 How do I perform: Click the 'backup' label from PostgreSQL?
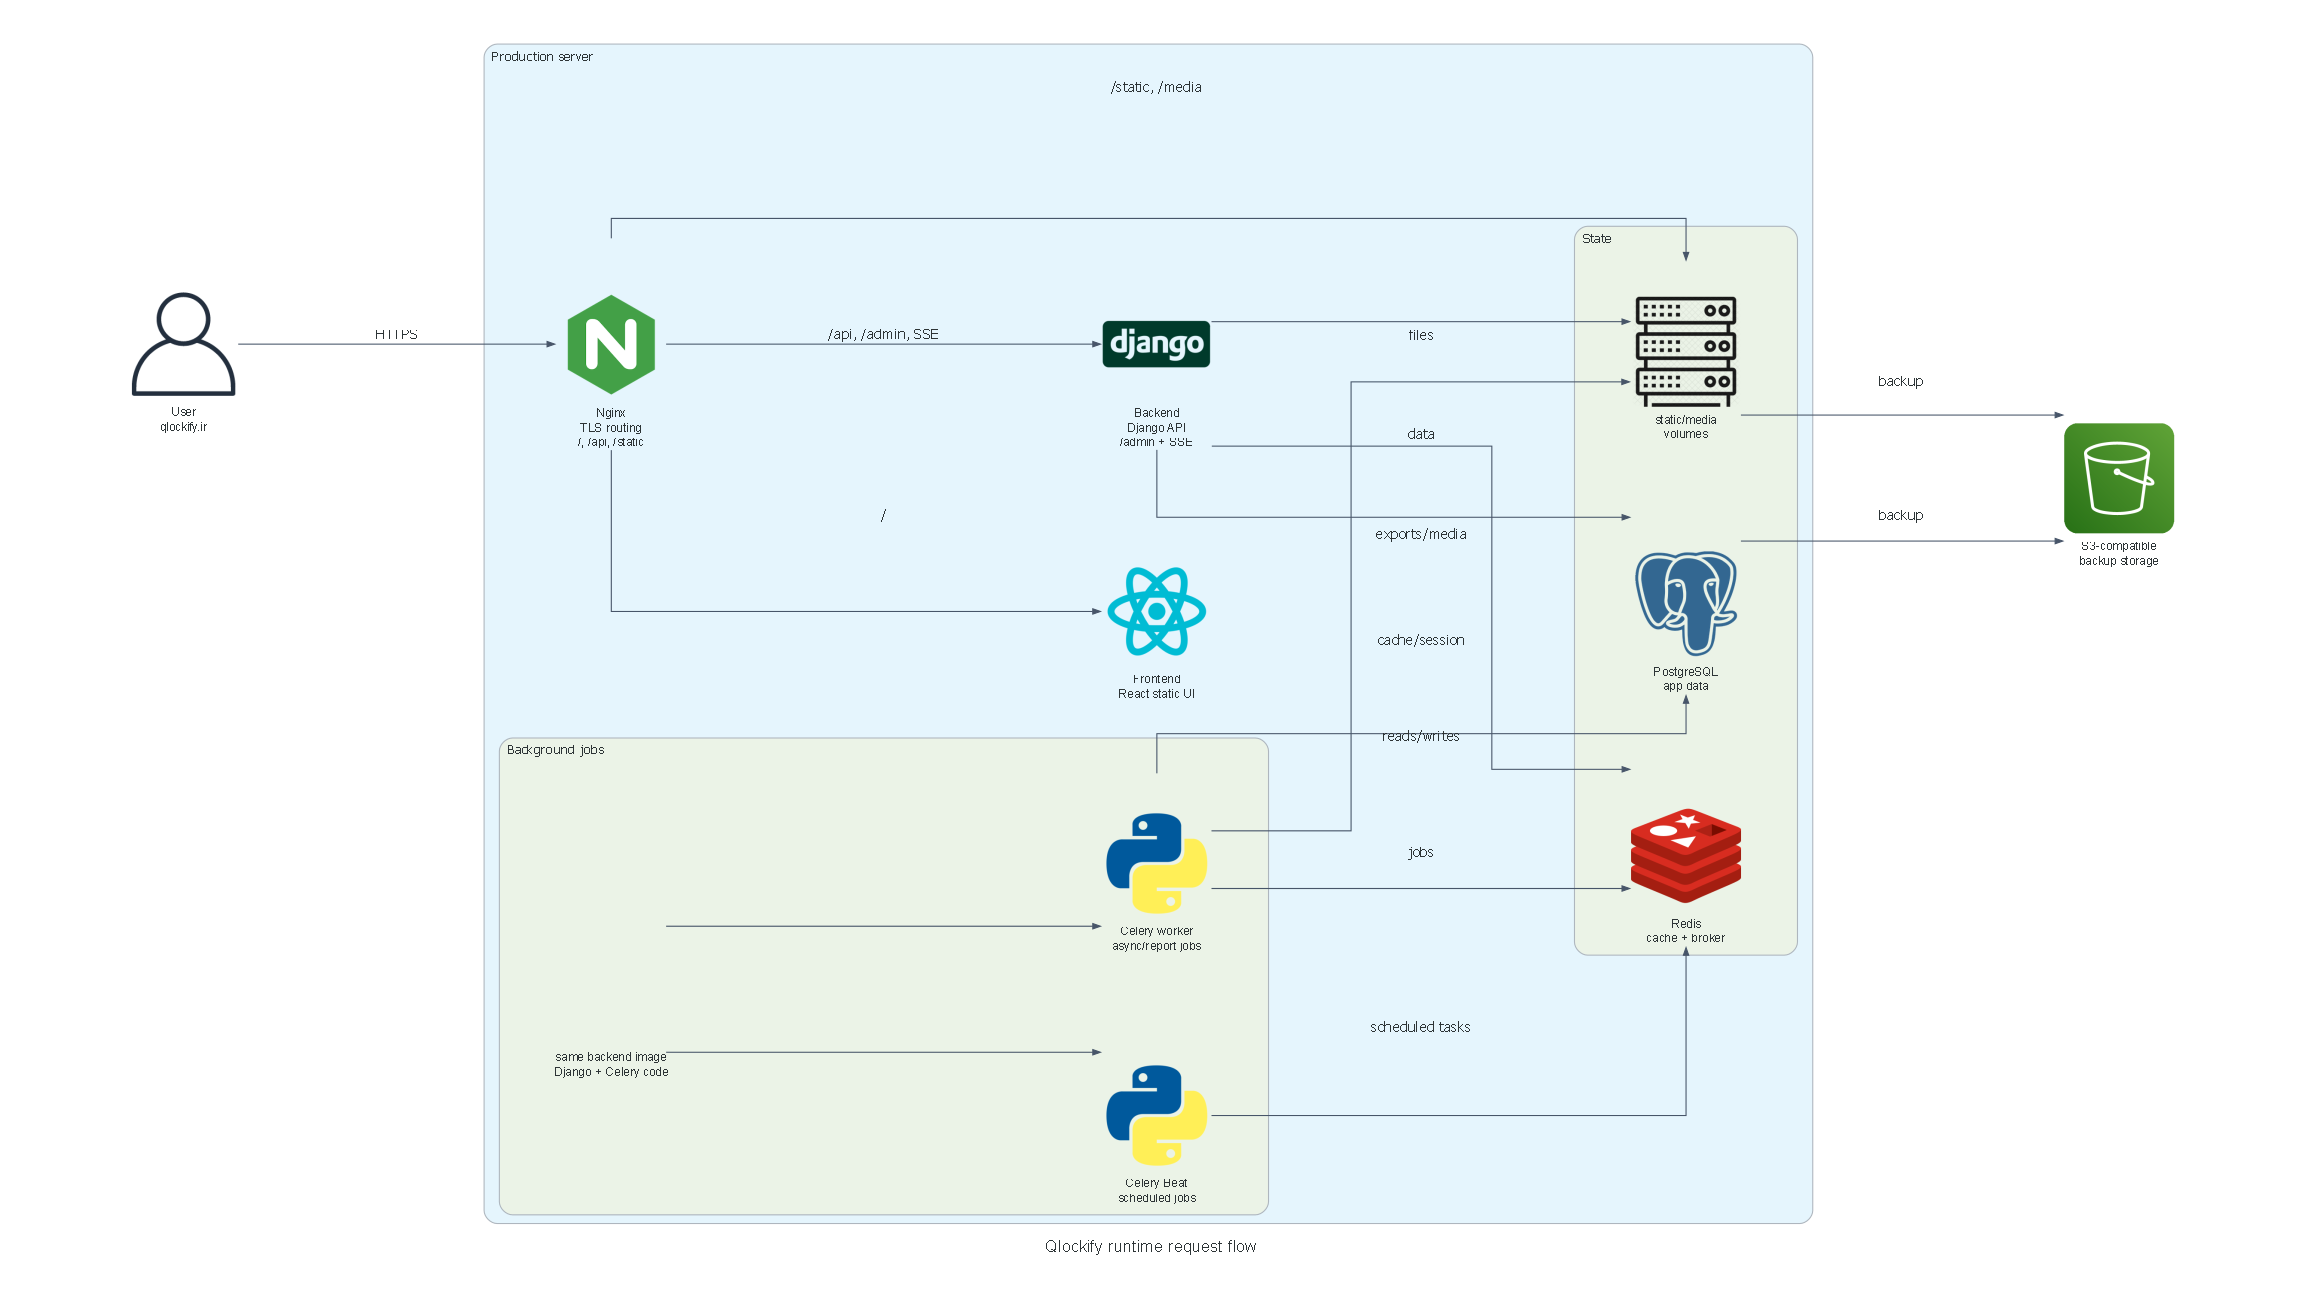pos(1900,515)
